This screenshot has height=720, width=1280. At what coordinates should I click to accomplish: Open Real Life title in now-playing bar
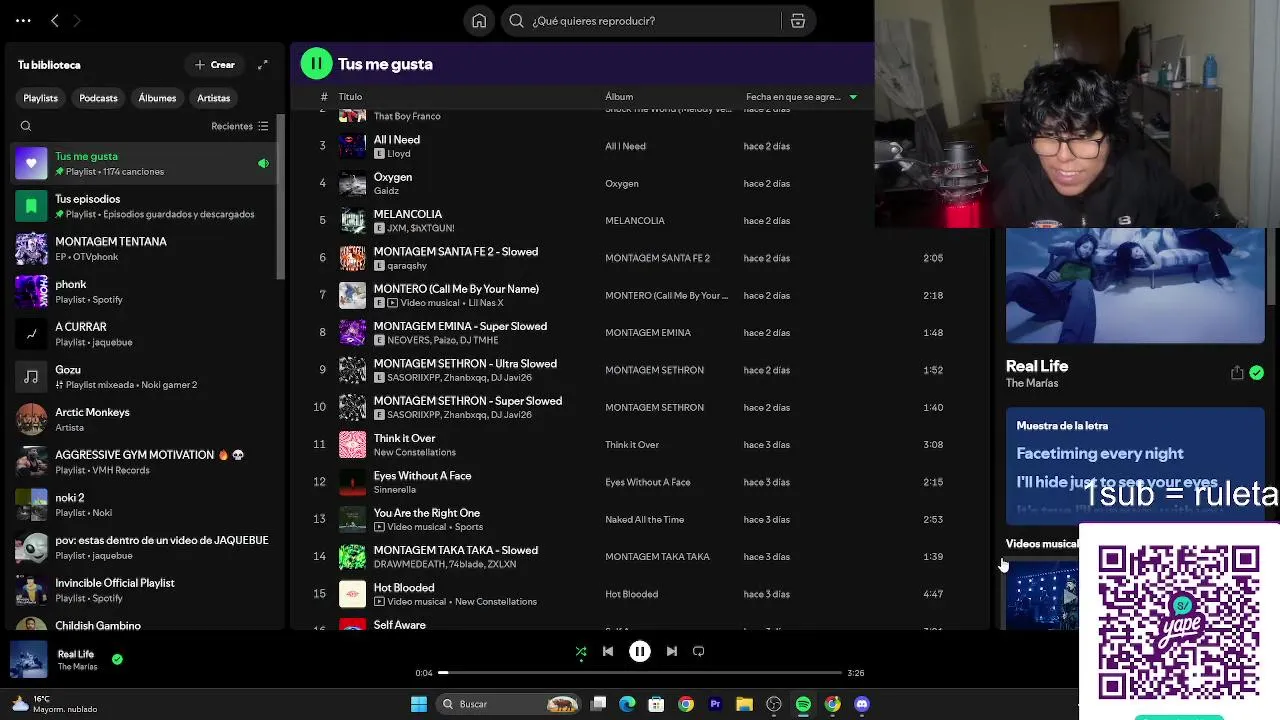pyautogui.click(x=76, y=654)
